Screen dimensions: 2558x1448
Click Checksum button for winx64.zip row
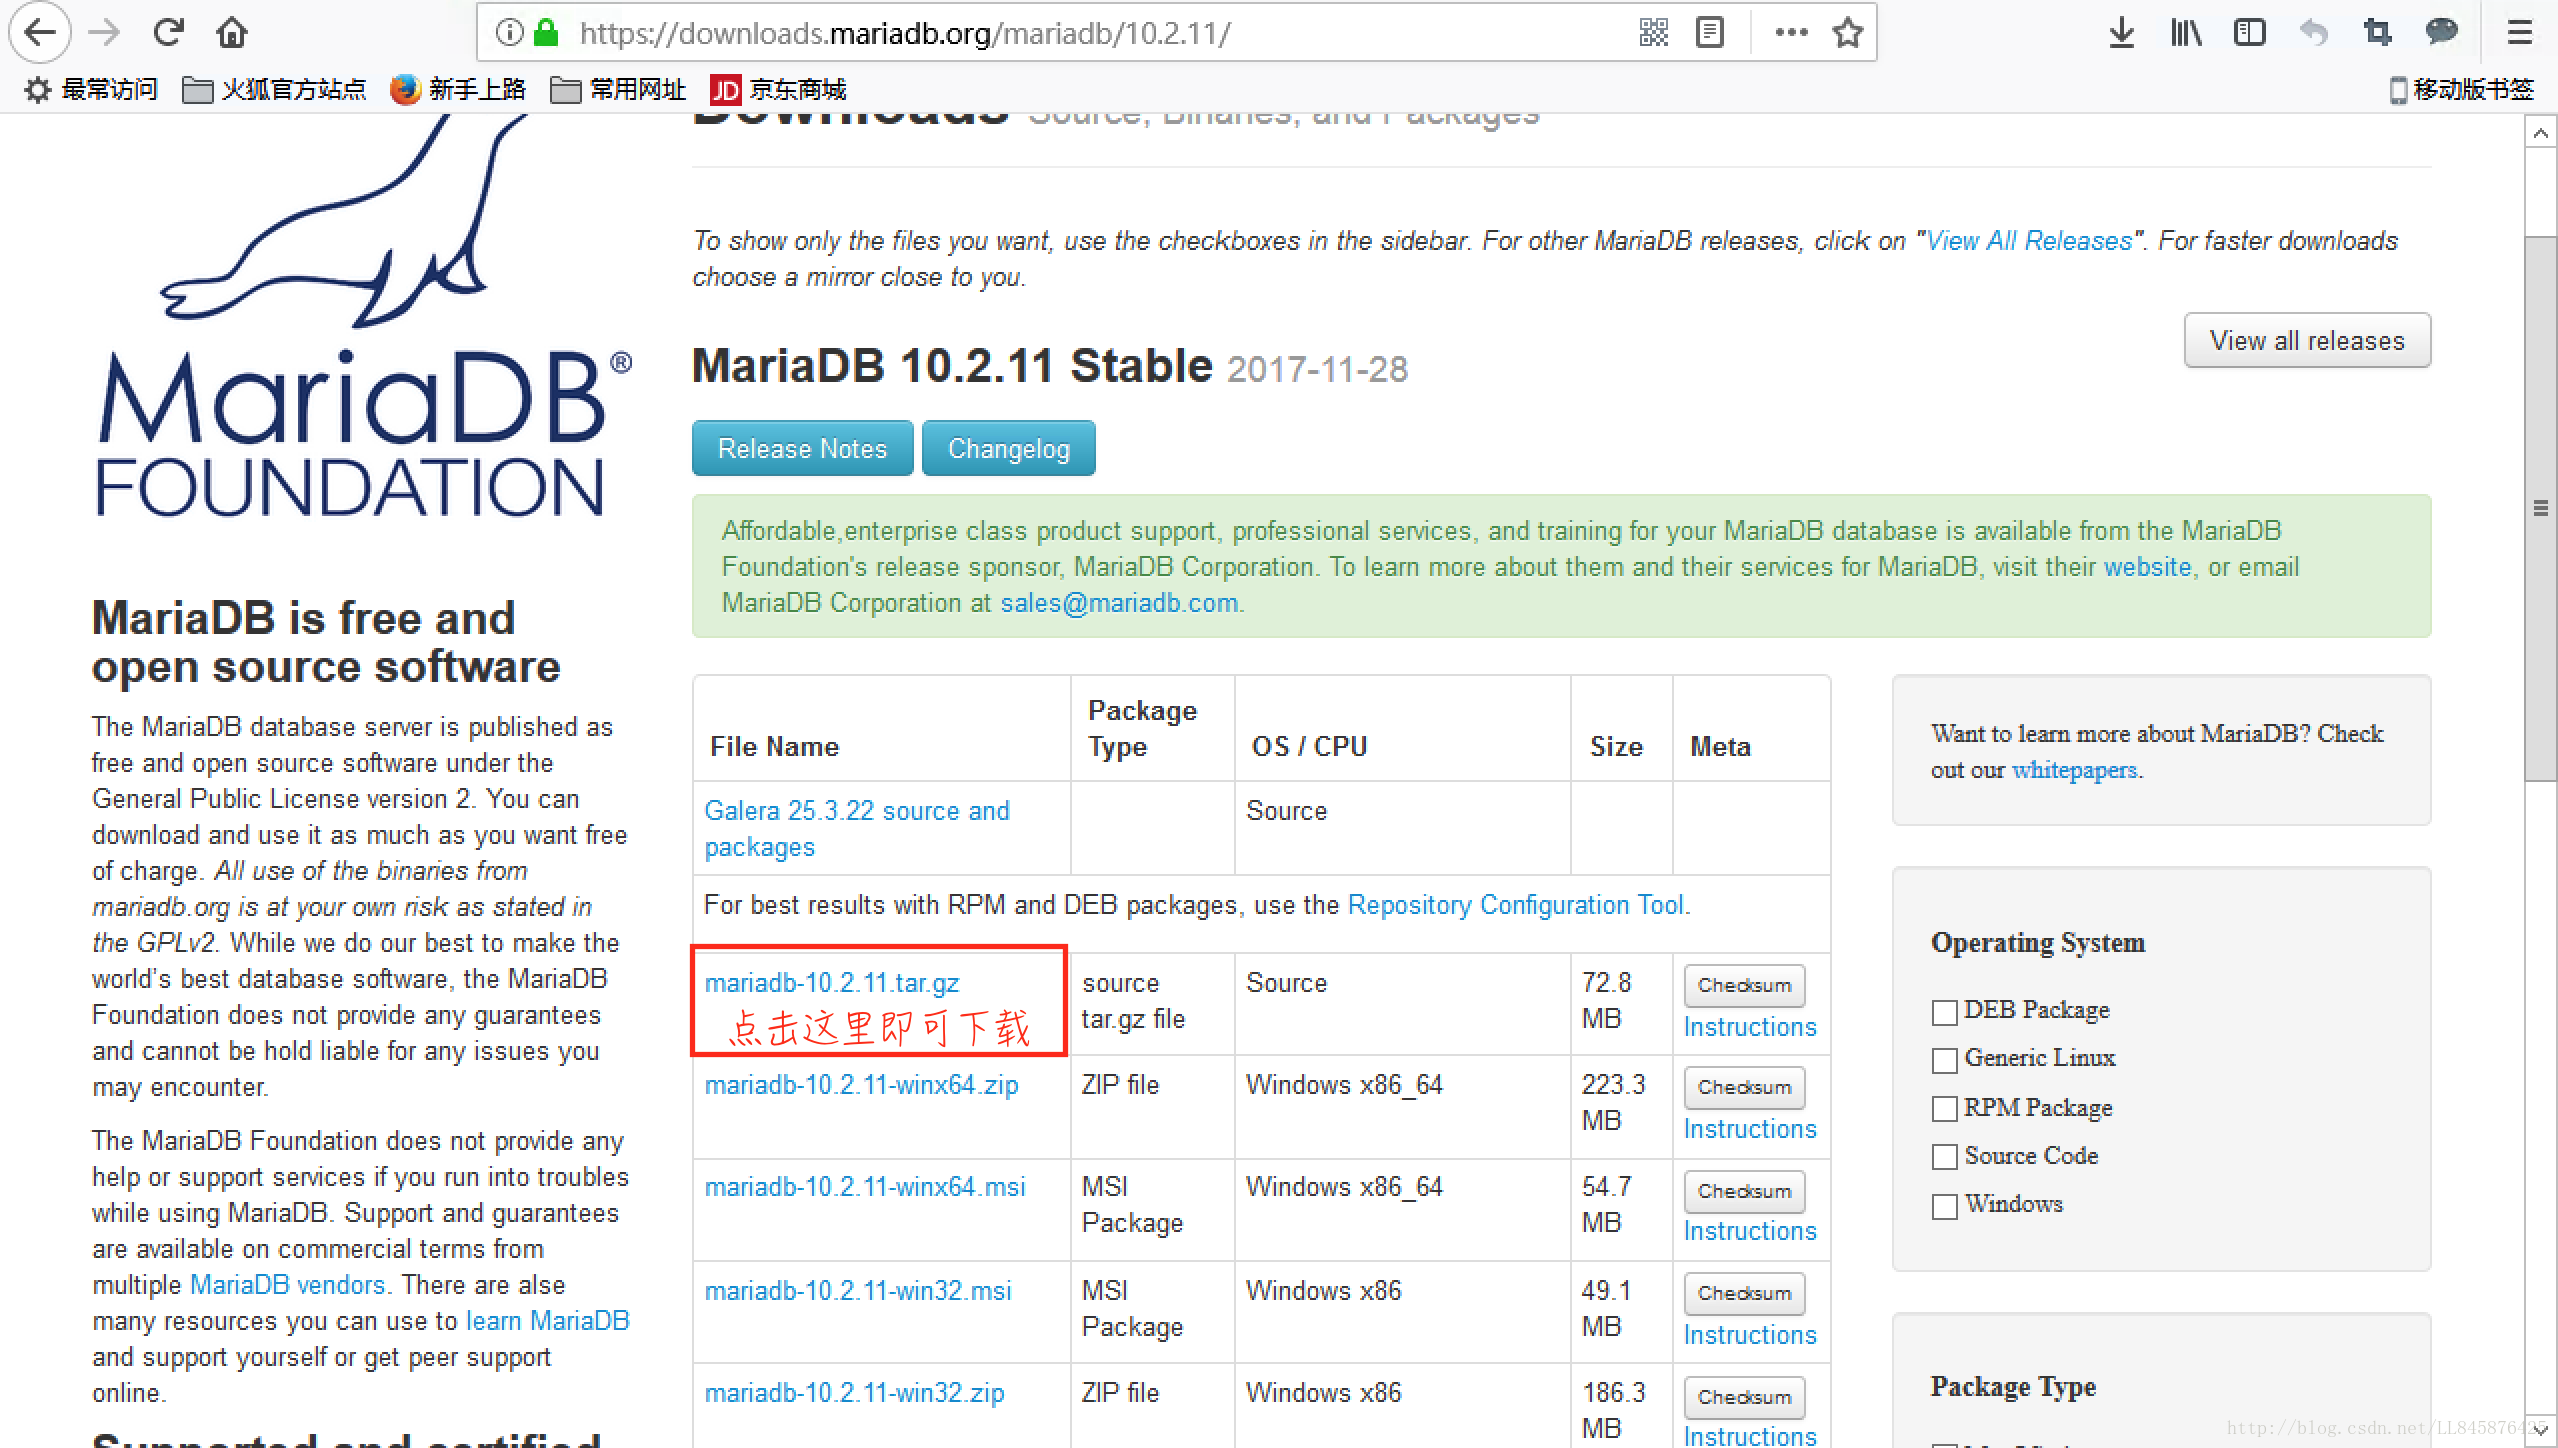(1744, 1087)
